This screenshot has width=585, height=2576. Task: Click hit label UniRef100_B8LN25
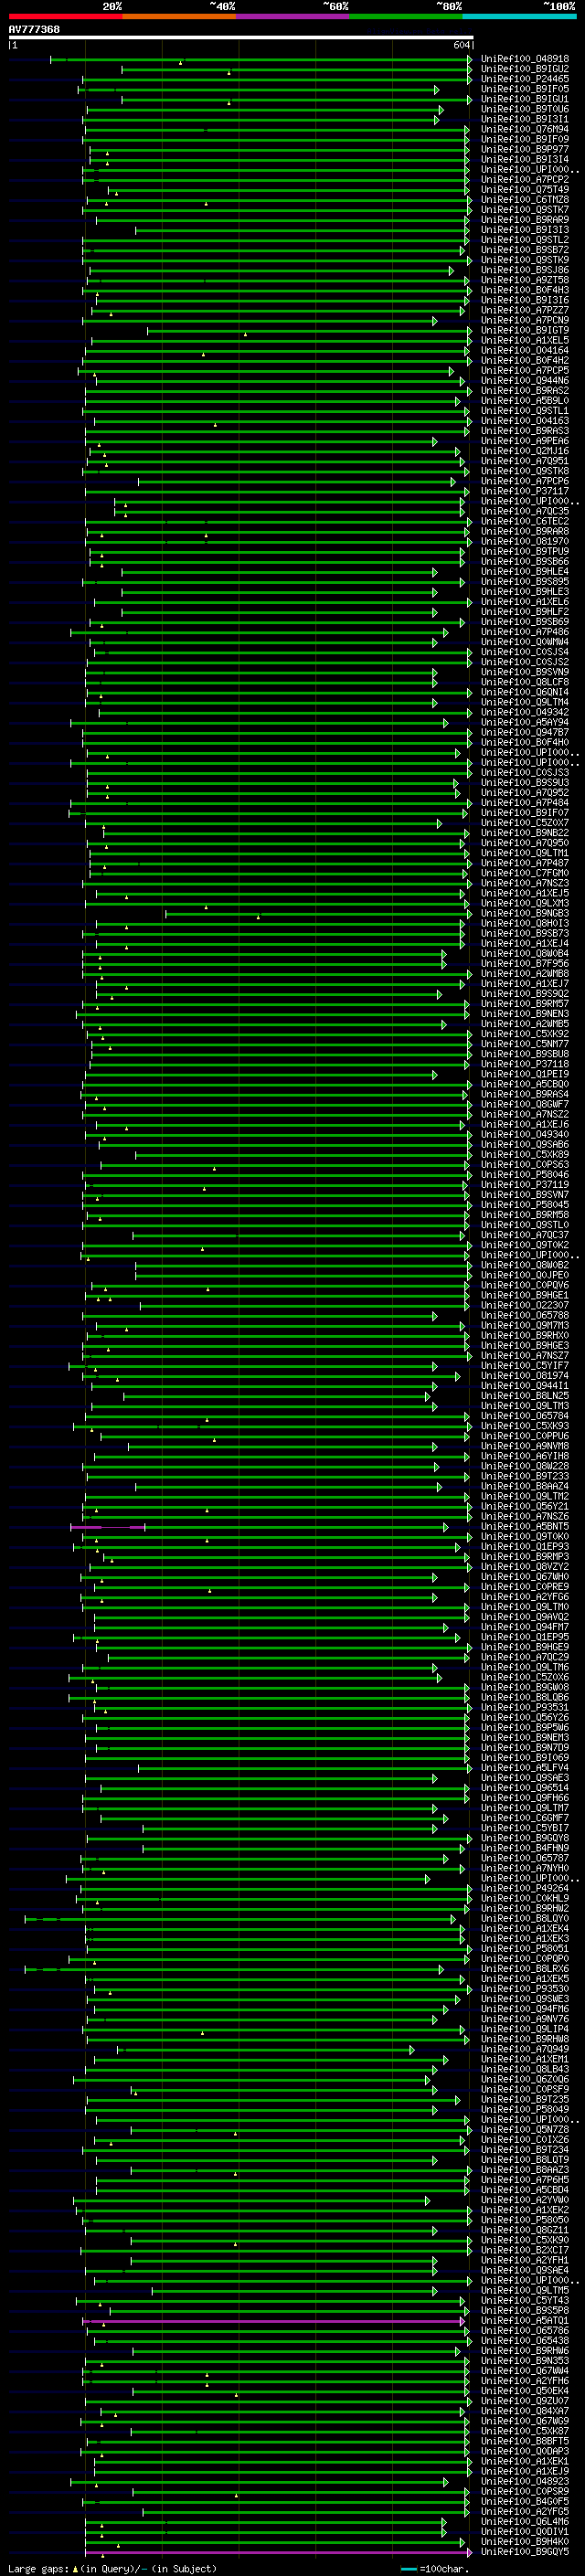click(525, 1395)
